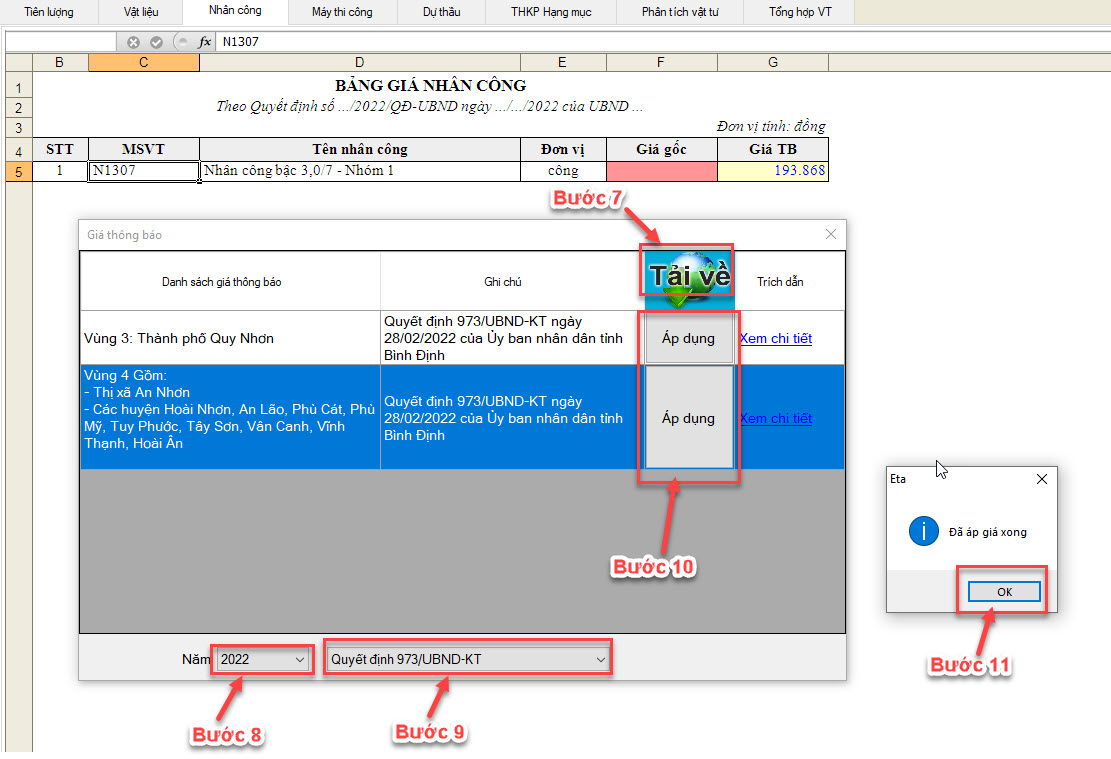The image size is (1111, 759).
Task: Confirm entry with formula bar checkmark icon
Action: click(157, 42)
